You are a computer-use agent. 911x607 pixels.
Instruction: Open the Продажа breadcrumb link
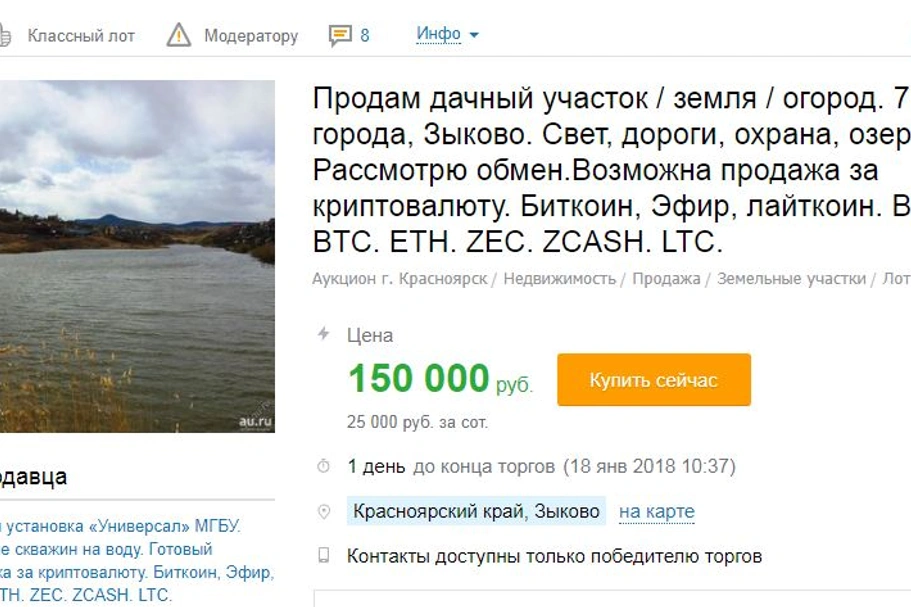point(666,279)
